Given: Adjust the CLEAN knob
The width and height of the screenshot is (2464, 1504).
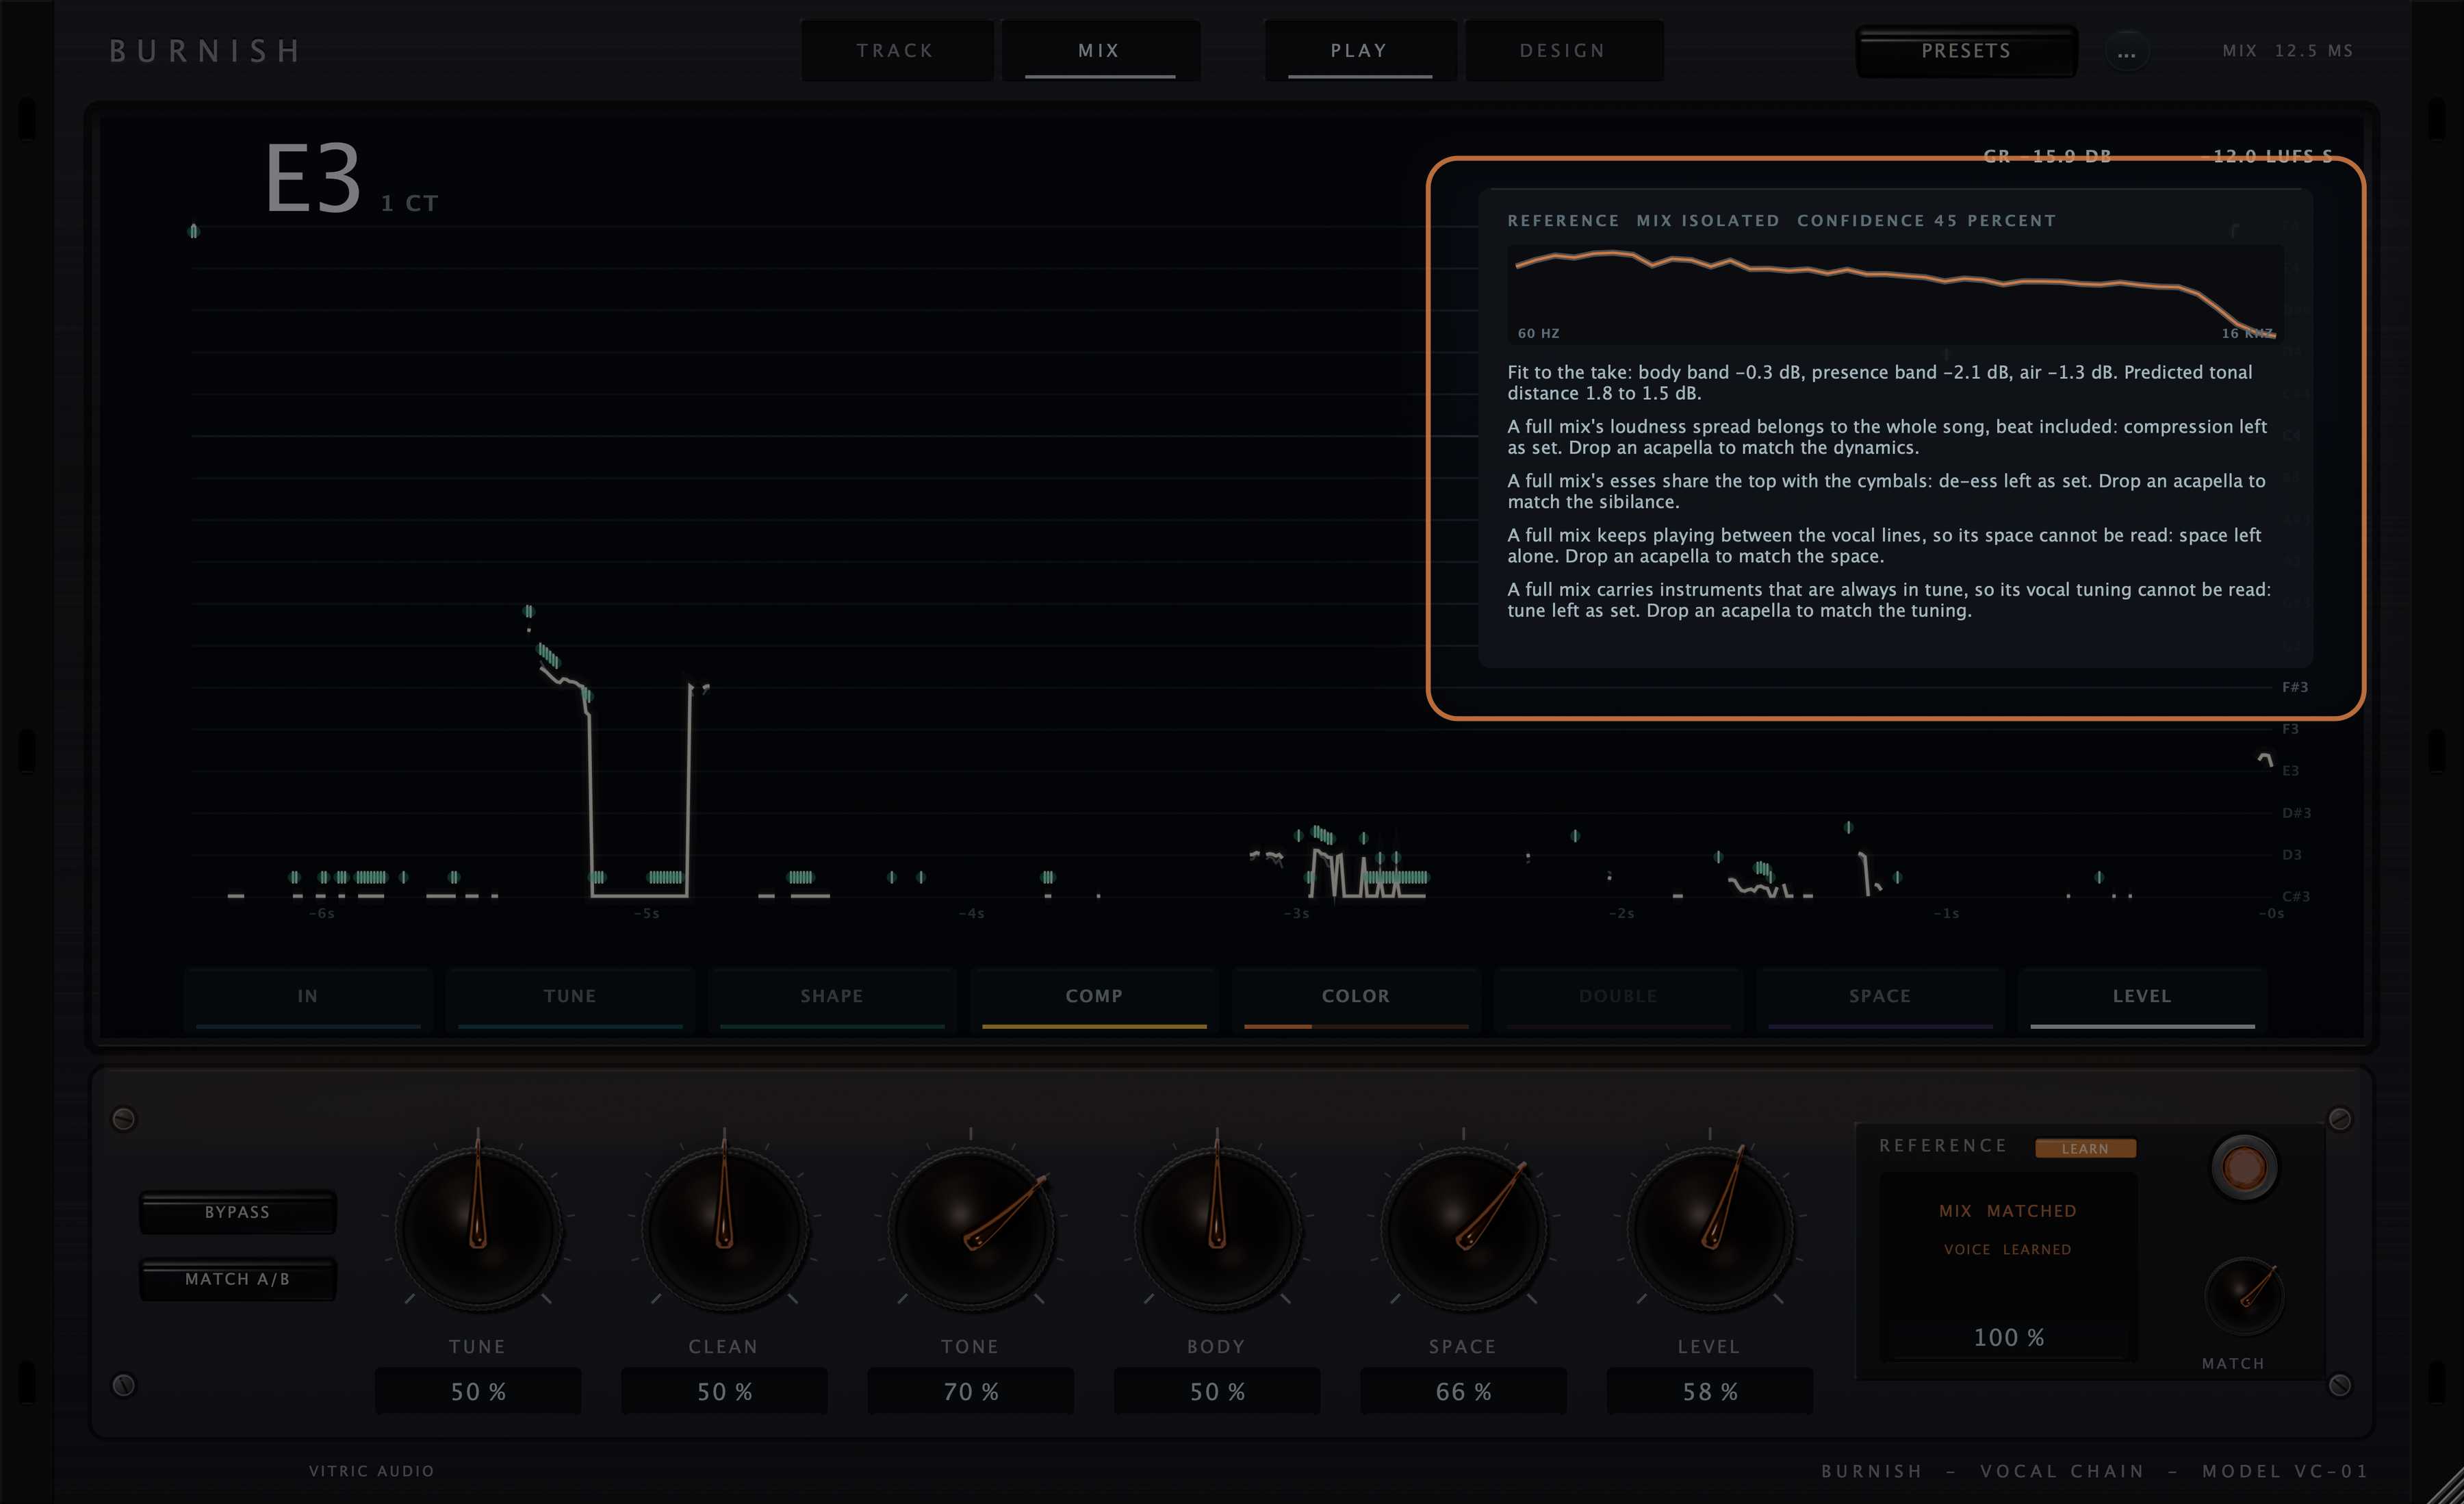Looking at the screenshot, I should coord(724,1228).
